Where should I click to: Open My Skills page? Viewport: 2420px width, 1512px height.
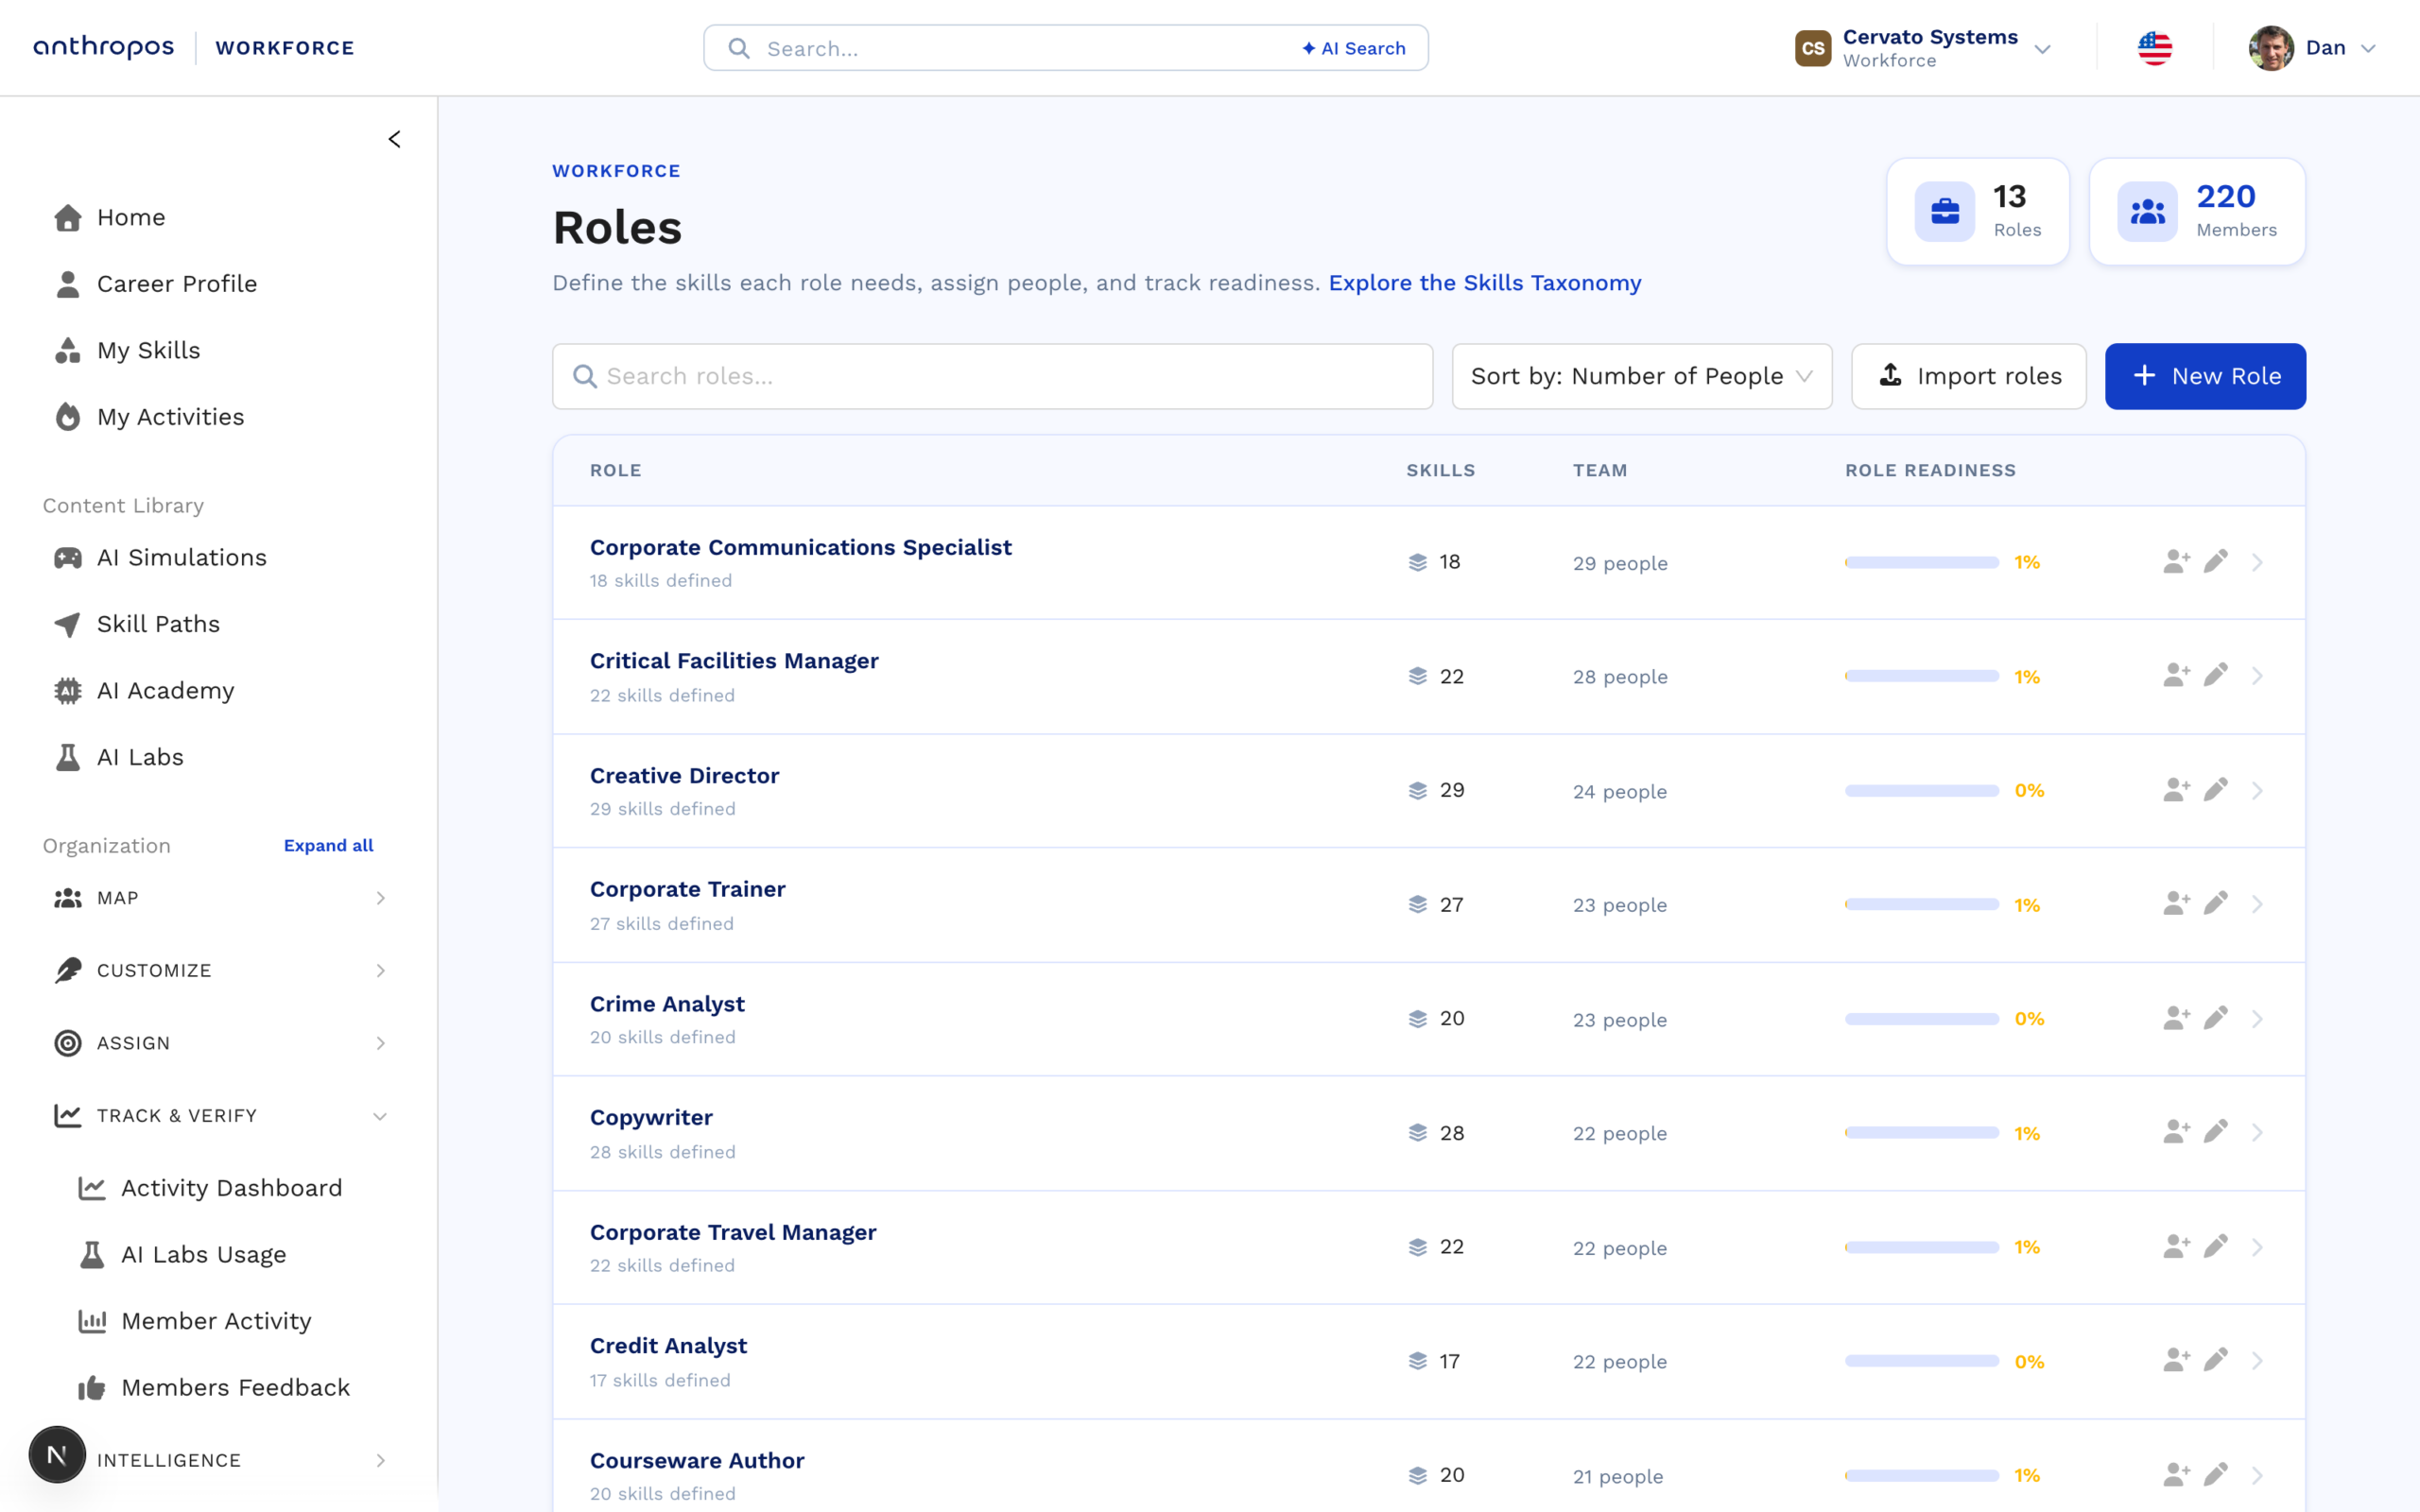pos(148,350)
